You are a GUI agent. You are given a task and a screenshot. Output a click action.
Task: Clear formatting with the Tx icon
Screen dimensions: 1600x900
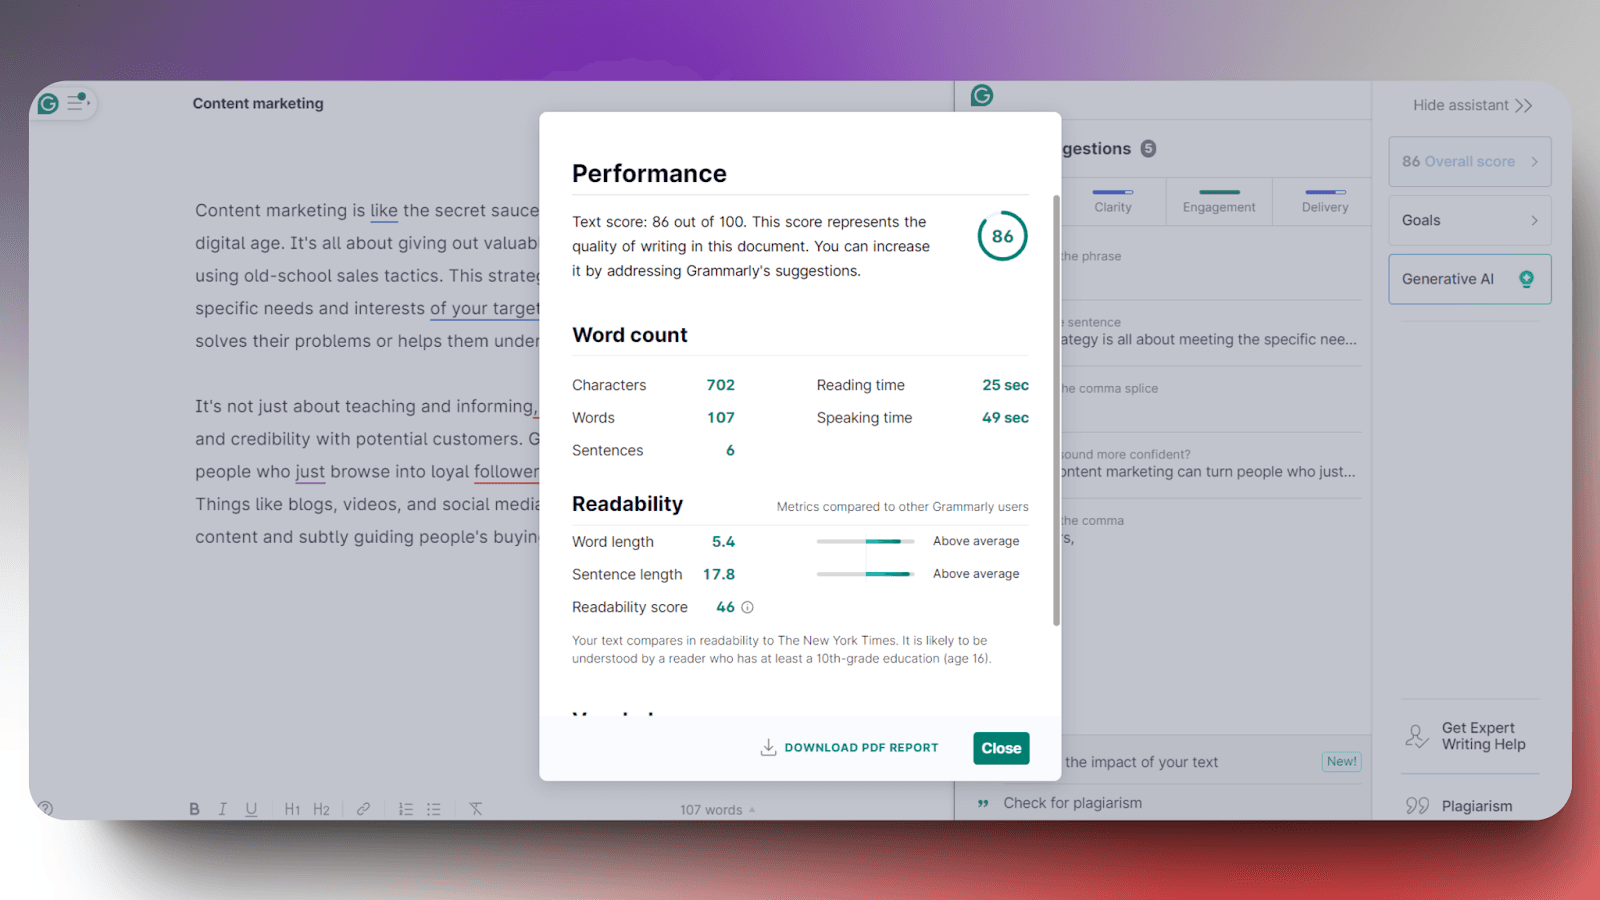point(476,809)
